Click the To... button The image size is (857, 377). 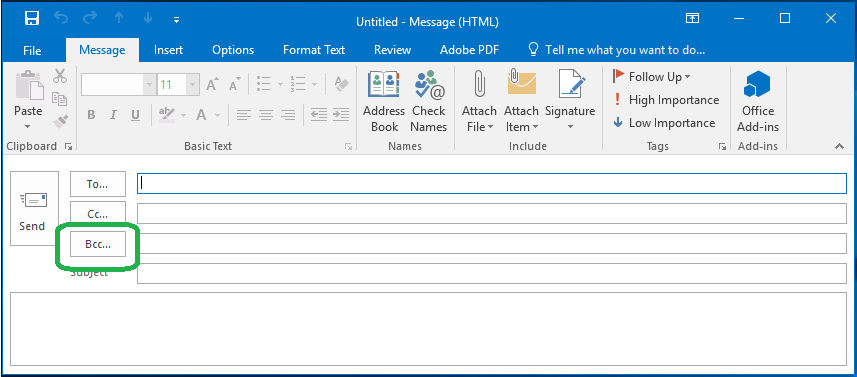pos(98,184)
